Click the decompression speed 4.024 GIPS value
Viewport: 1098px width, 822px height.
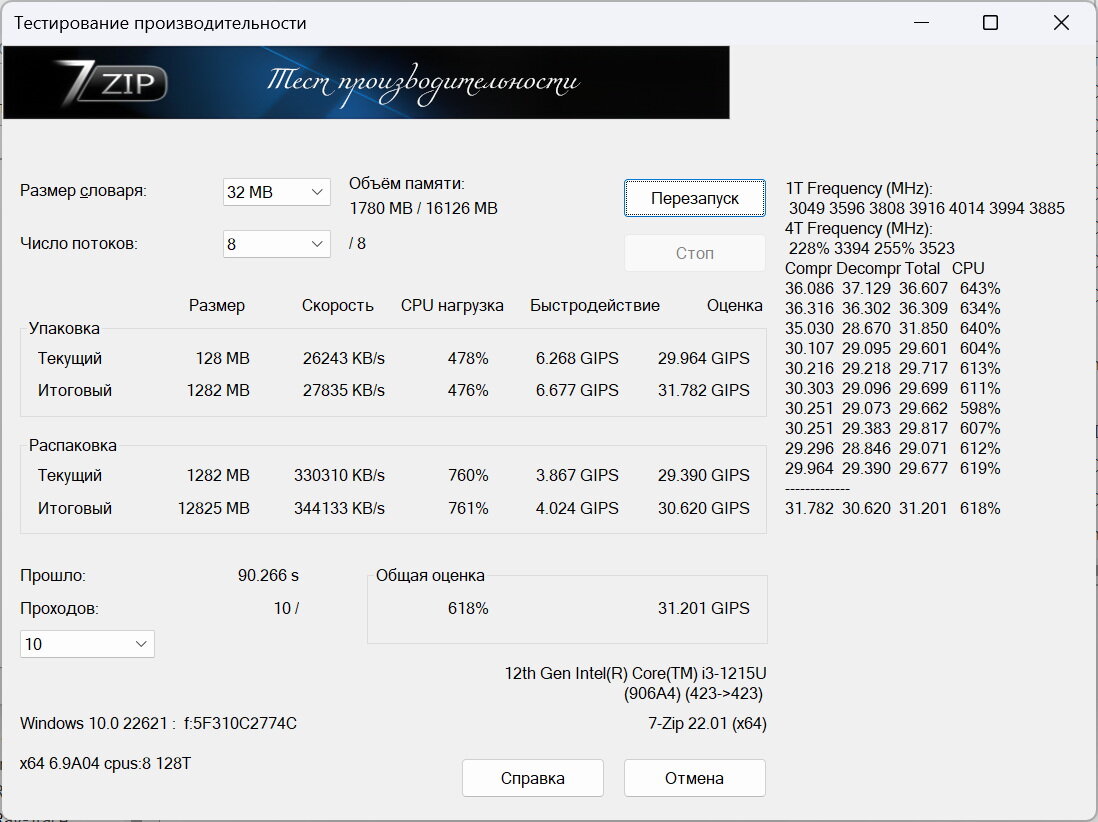point(577,508)
